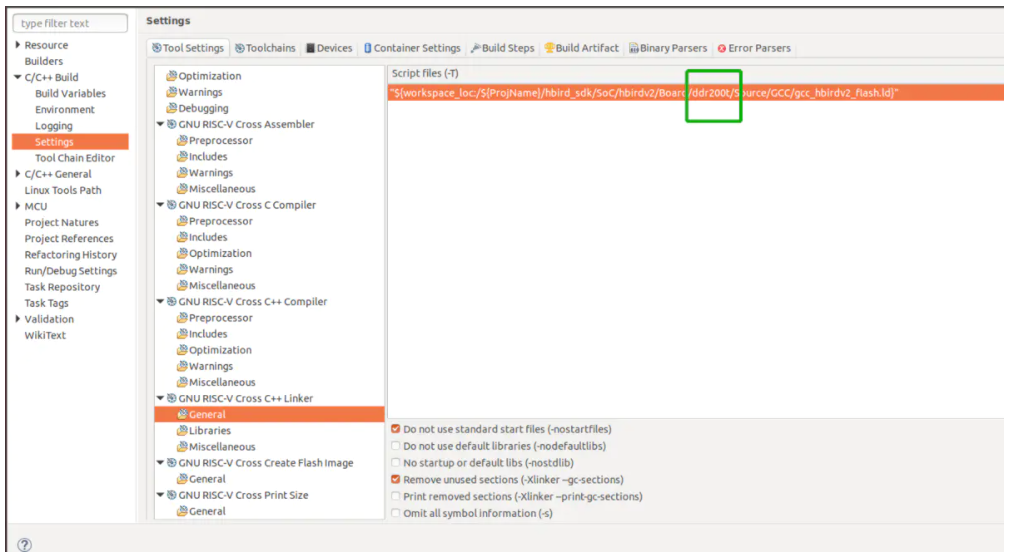Collapse GNU RISC-V Cross C Compiler node
1010x559 pixels.
point(160,205)
